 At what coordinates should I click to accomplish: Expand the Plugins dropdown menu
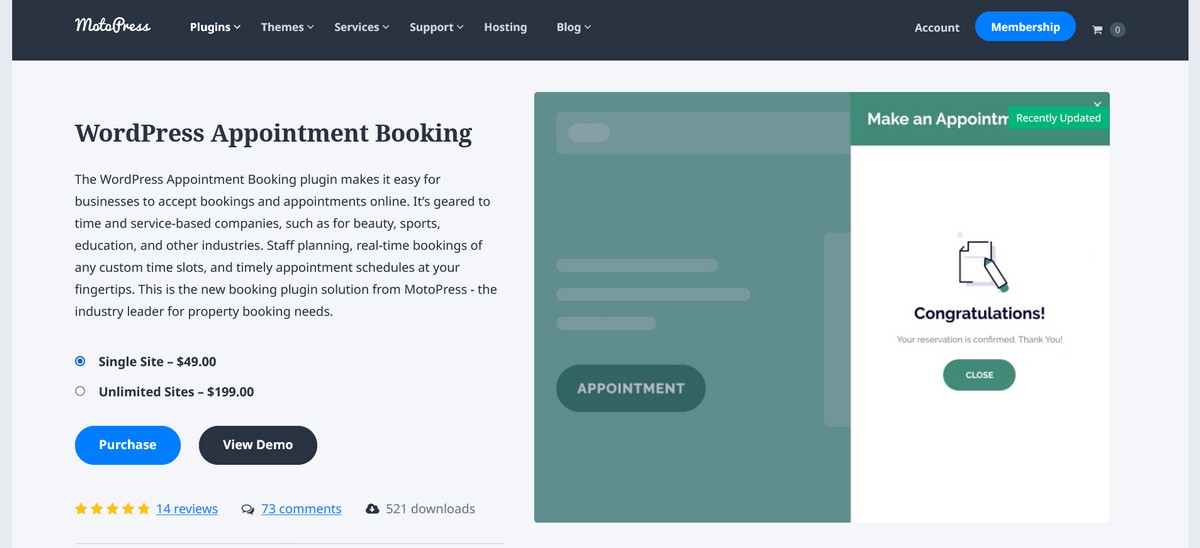[x=215, y=27]
